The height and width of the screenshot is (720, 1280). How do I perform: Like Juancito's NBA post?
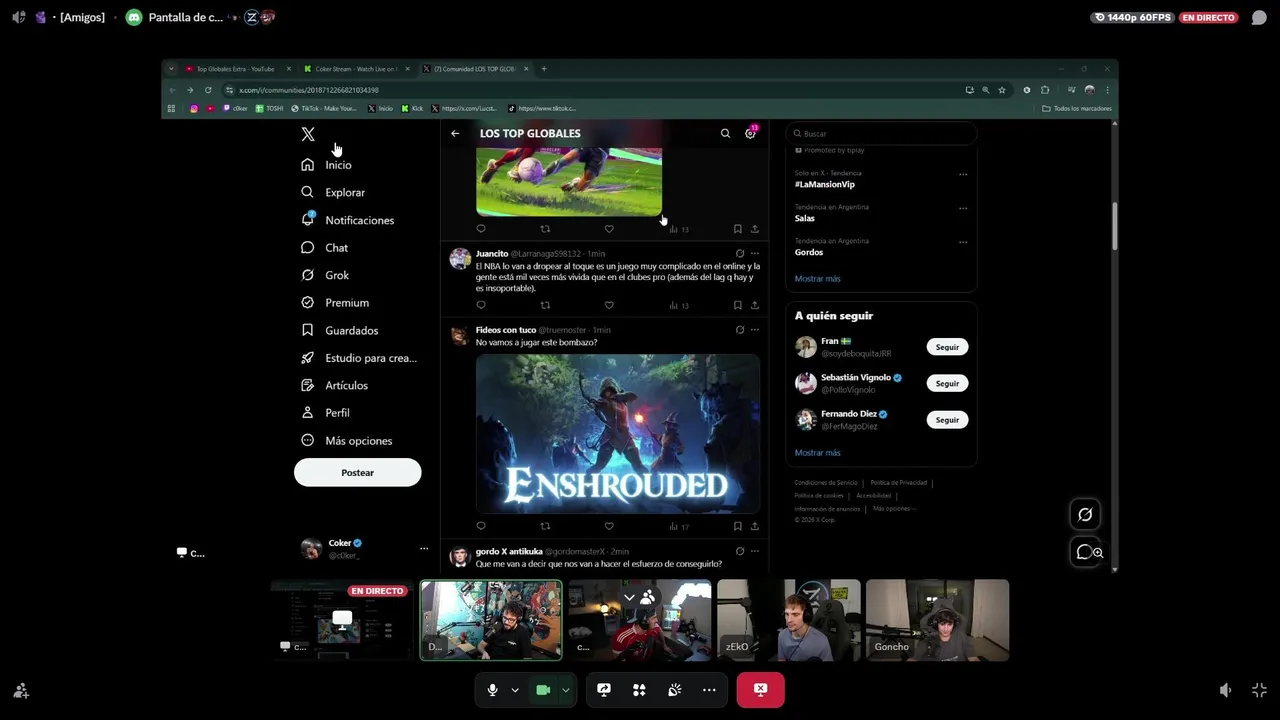click(609, 305)
